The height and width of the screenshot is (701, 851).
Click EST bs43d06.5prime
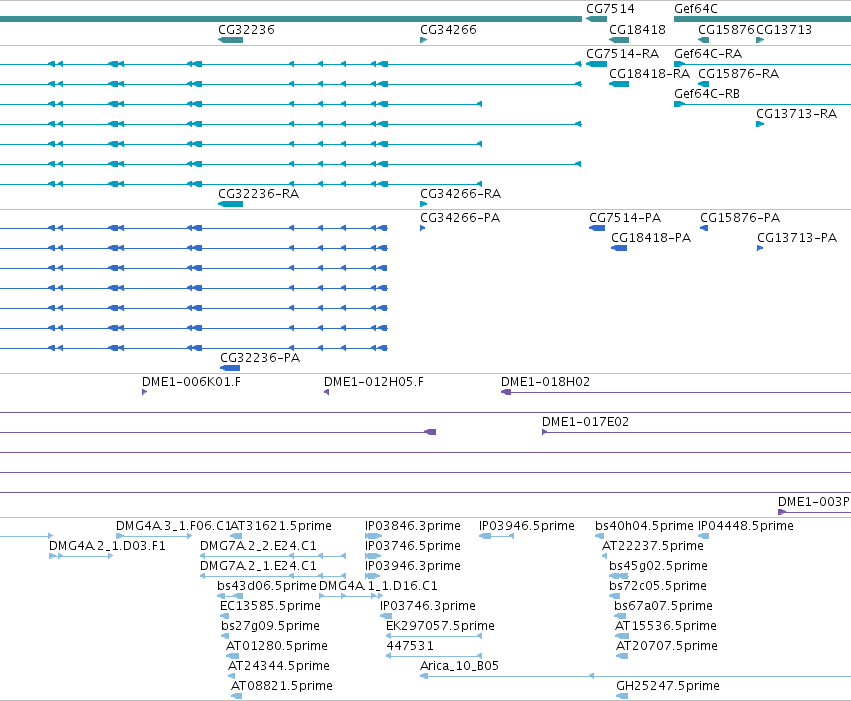pos(266,587)
